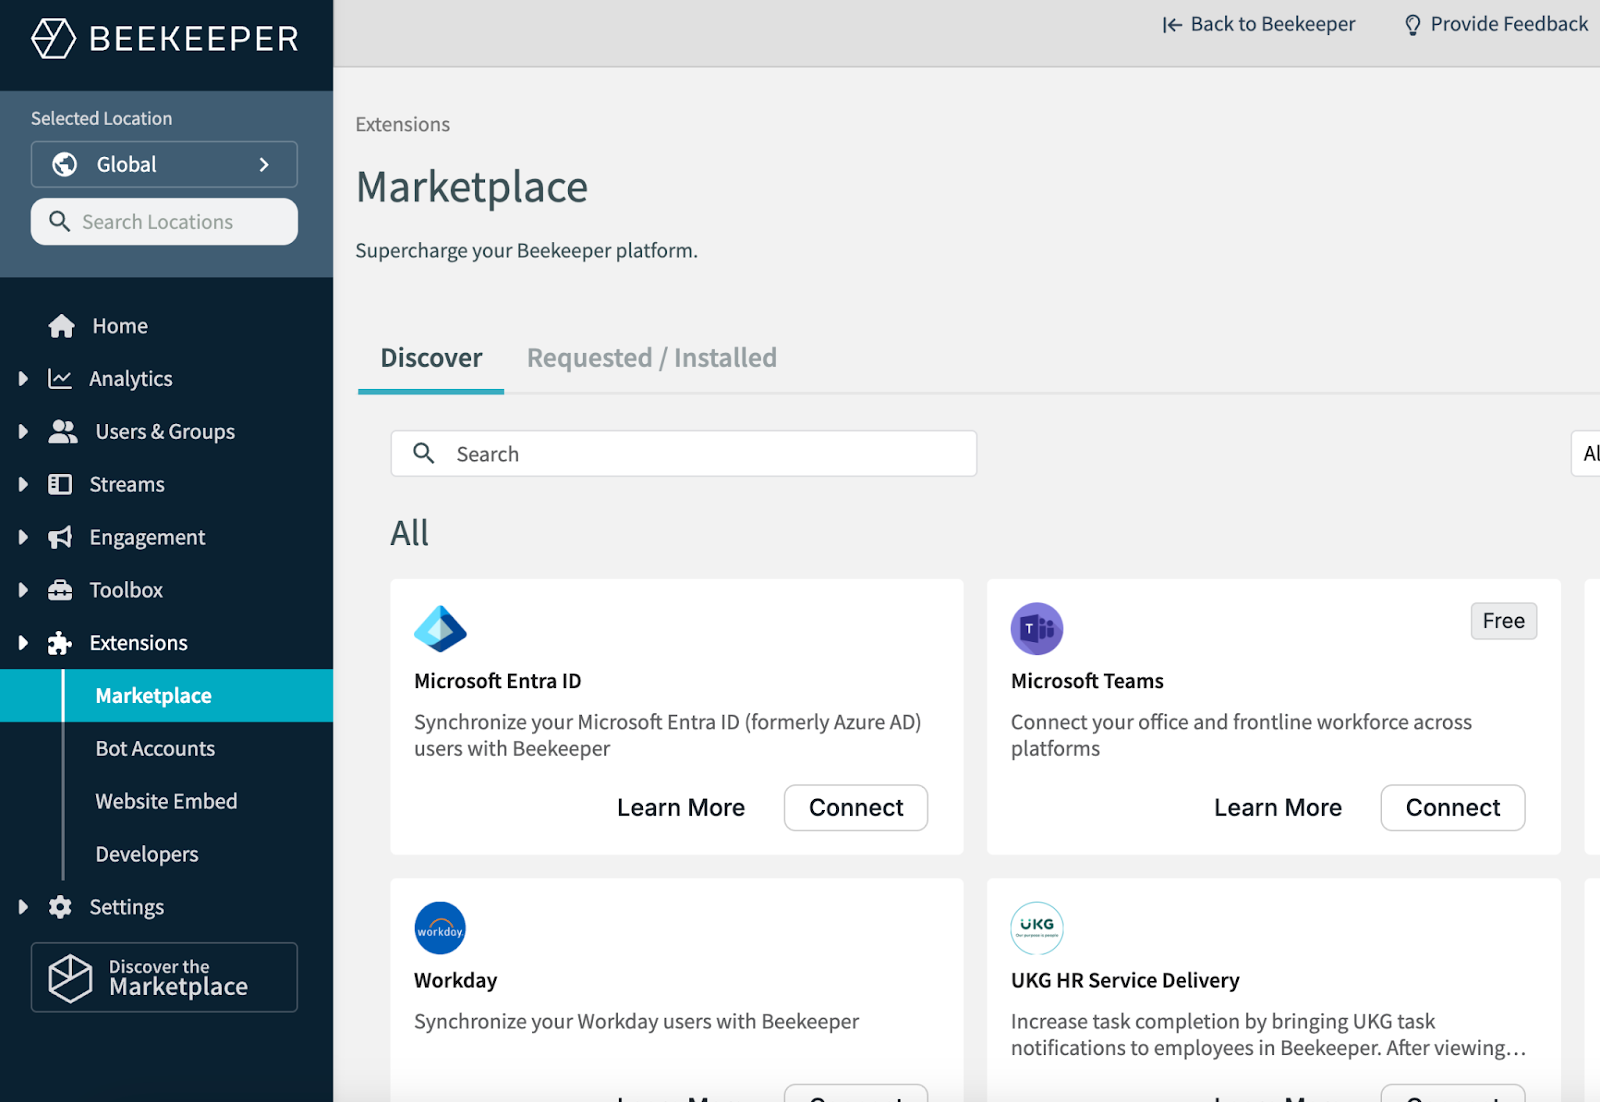Screen dimensions: 1600x1102
Task: Focus the marketplace Search field
Action: (684, 454)
